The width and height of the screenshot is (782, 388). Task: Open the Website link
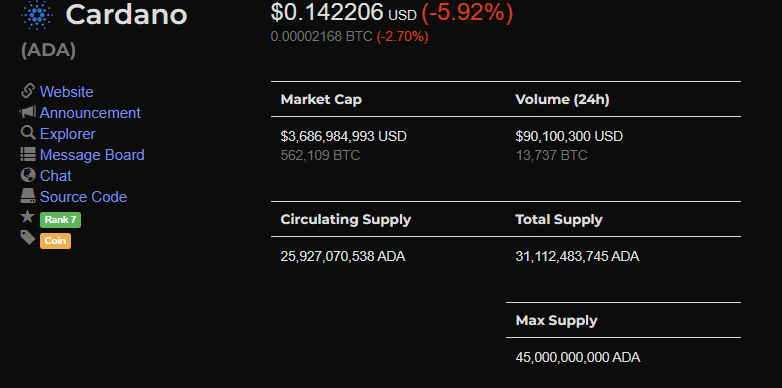click(x=66, y=92)
